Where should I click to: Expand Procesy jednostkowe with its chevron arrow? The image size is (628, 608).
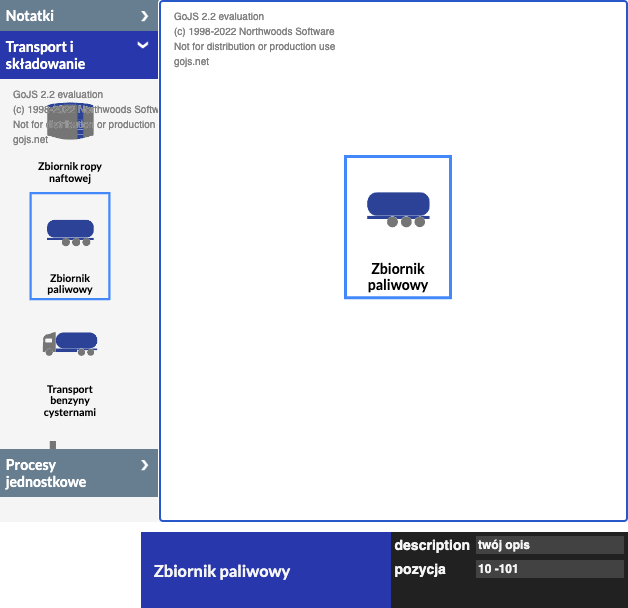(145, 465)
